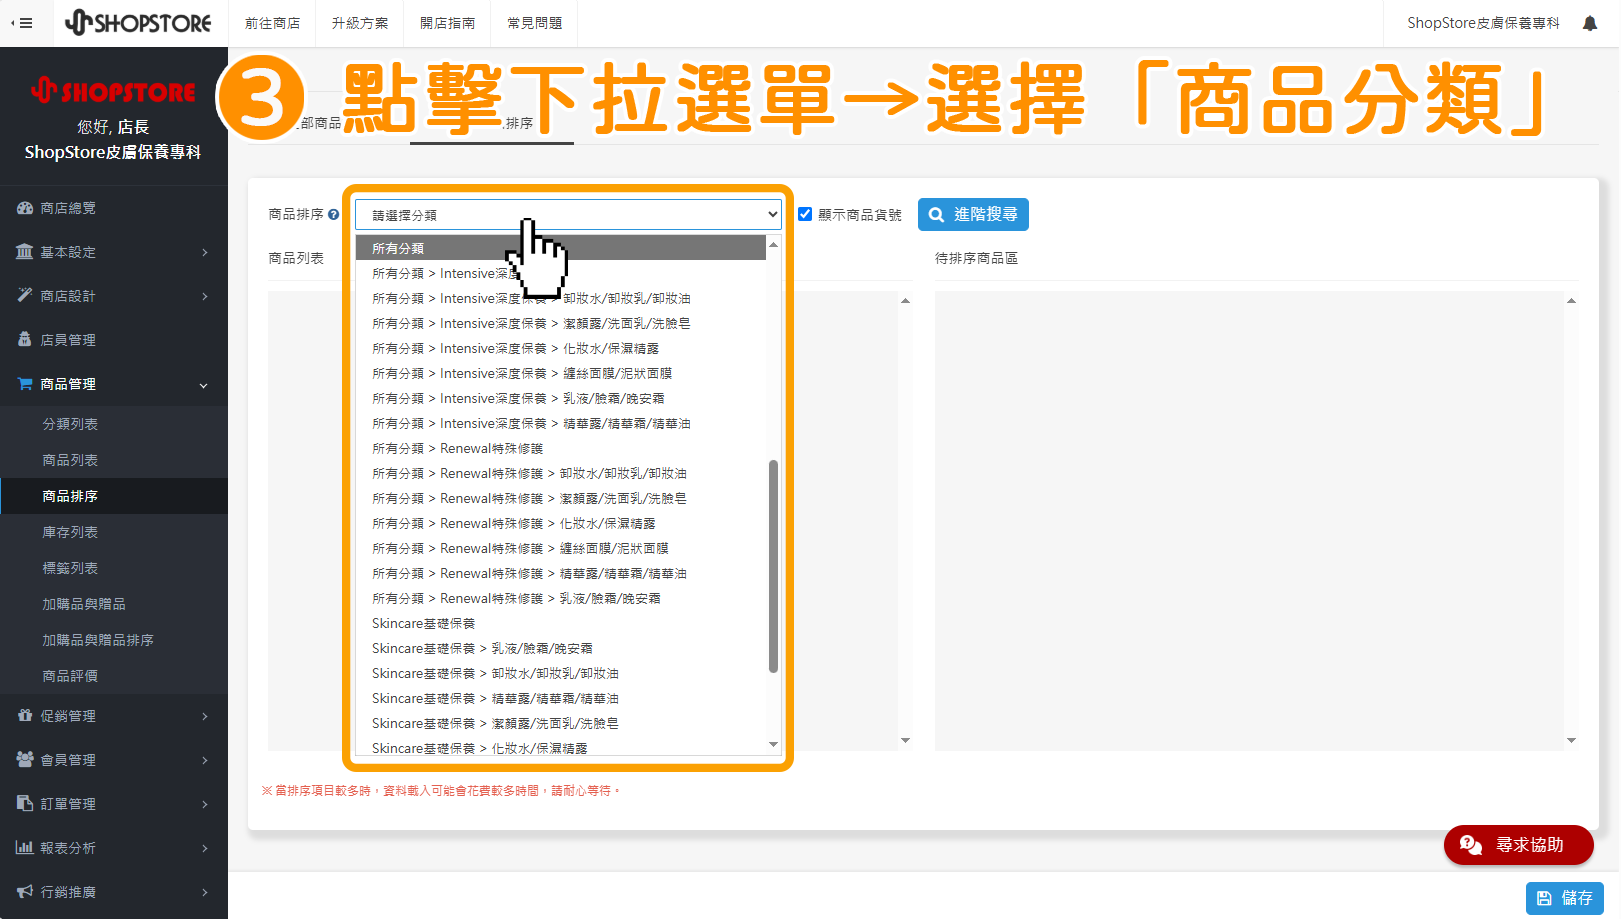Click the 商店設計 brush icon
This screenshot has height=919, width=1621.
(25, 296)
